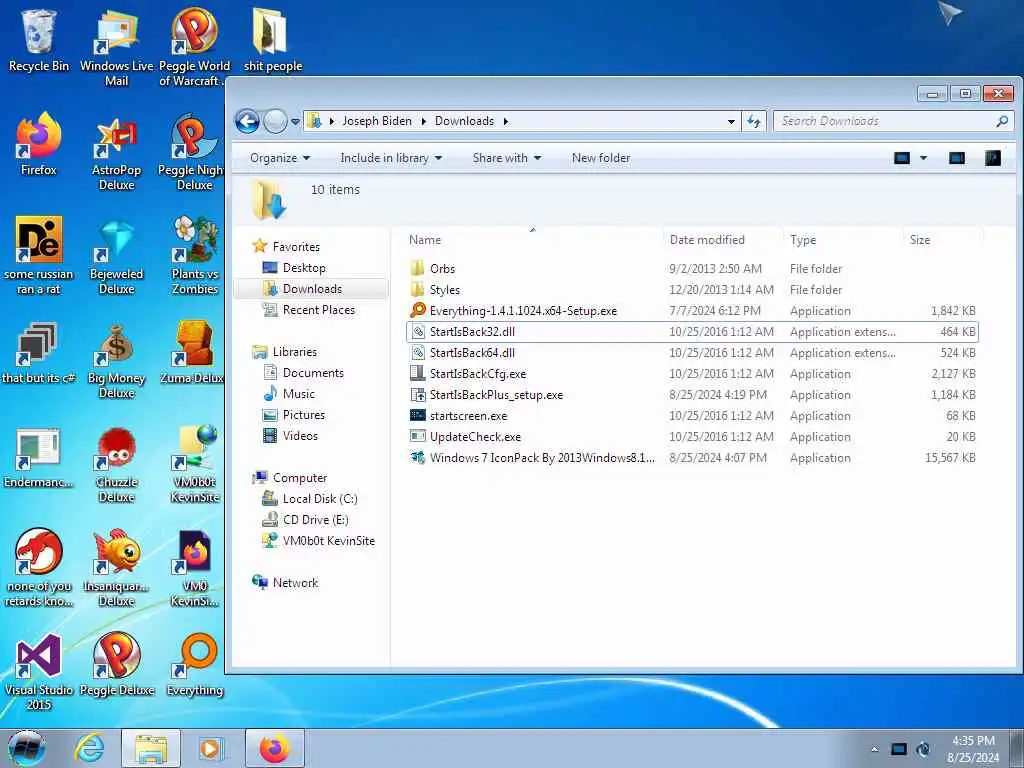The width and height of the screenshot is (1024, 768).
Task: Open the Start menu orb
Action: 26,748
